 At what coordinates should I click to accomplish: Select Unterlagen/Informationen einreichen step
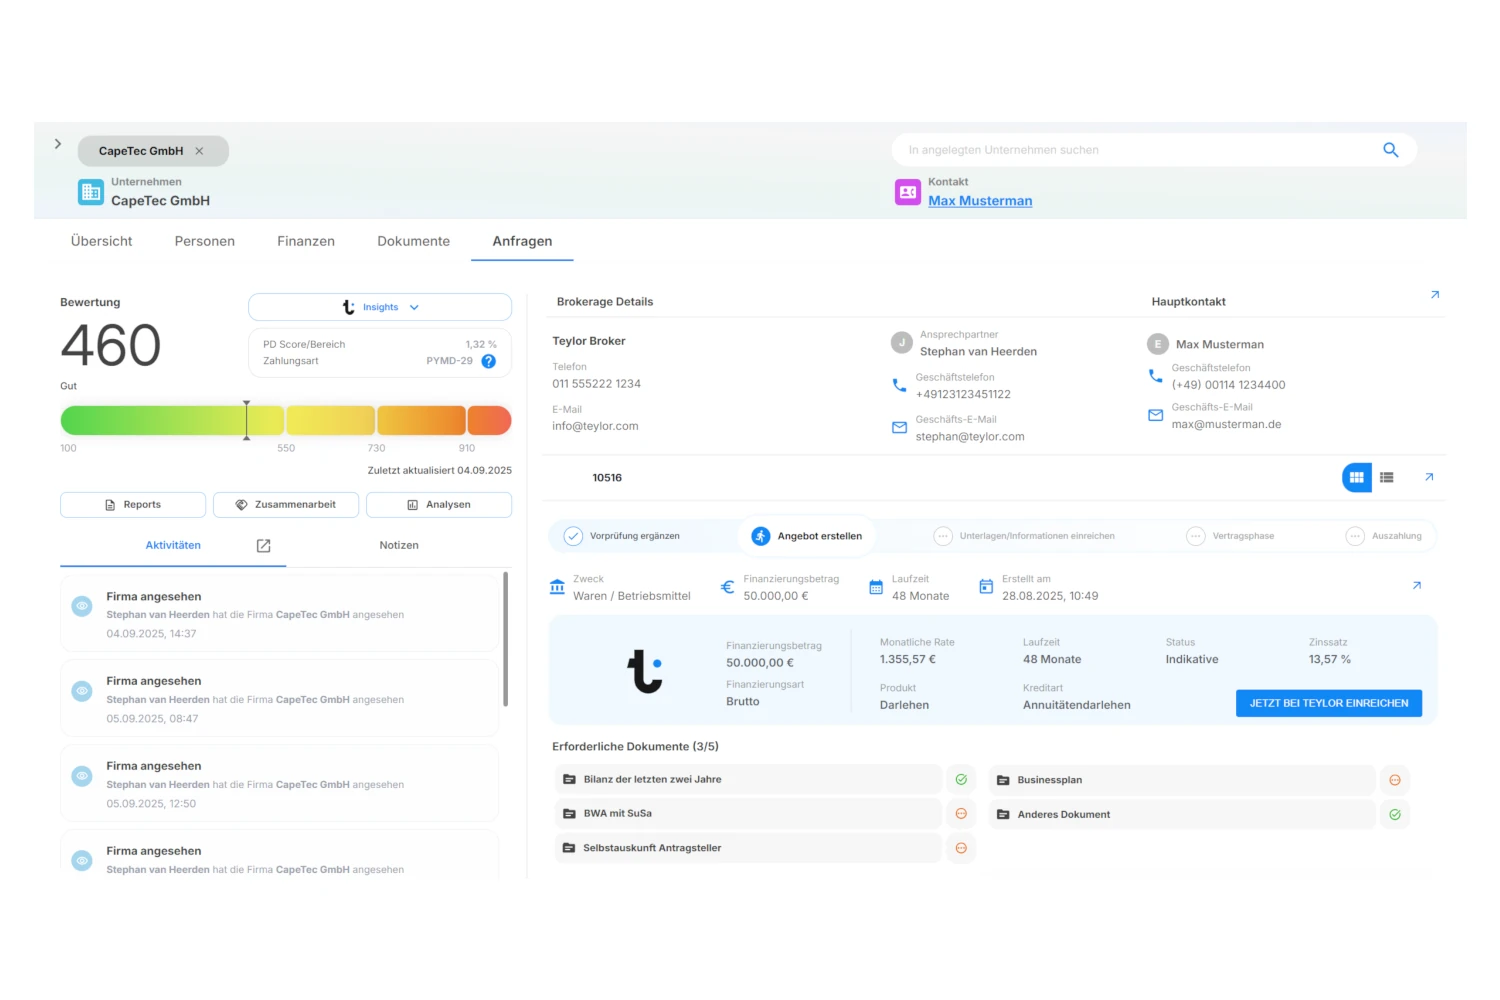pos(1025,536)
